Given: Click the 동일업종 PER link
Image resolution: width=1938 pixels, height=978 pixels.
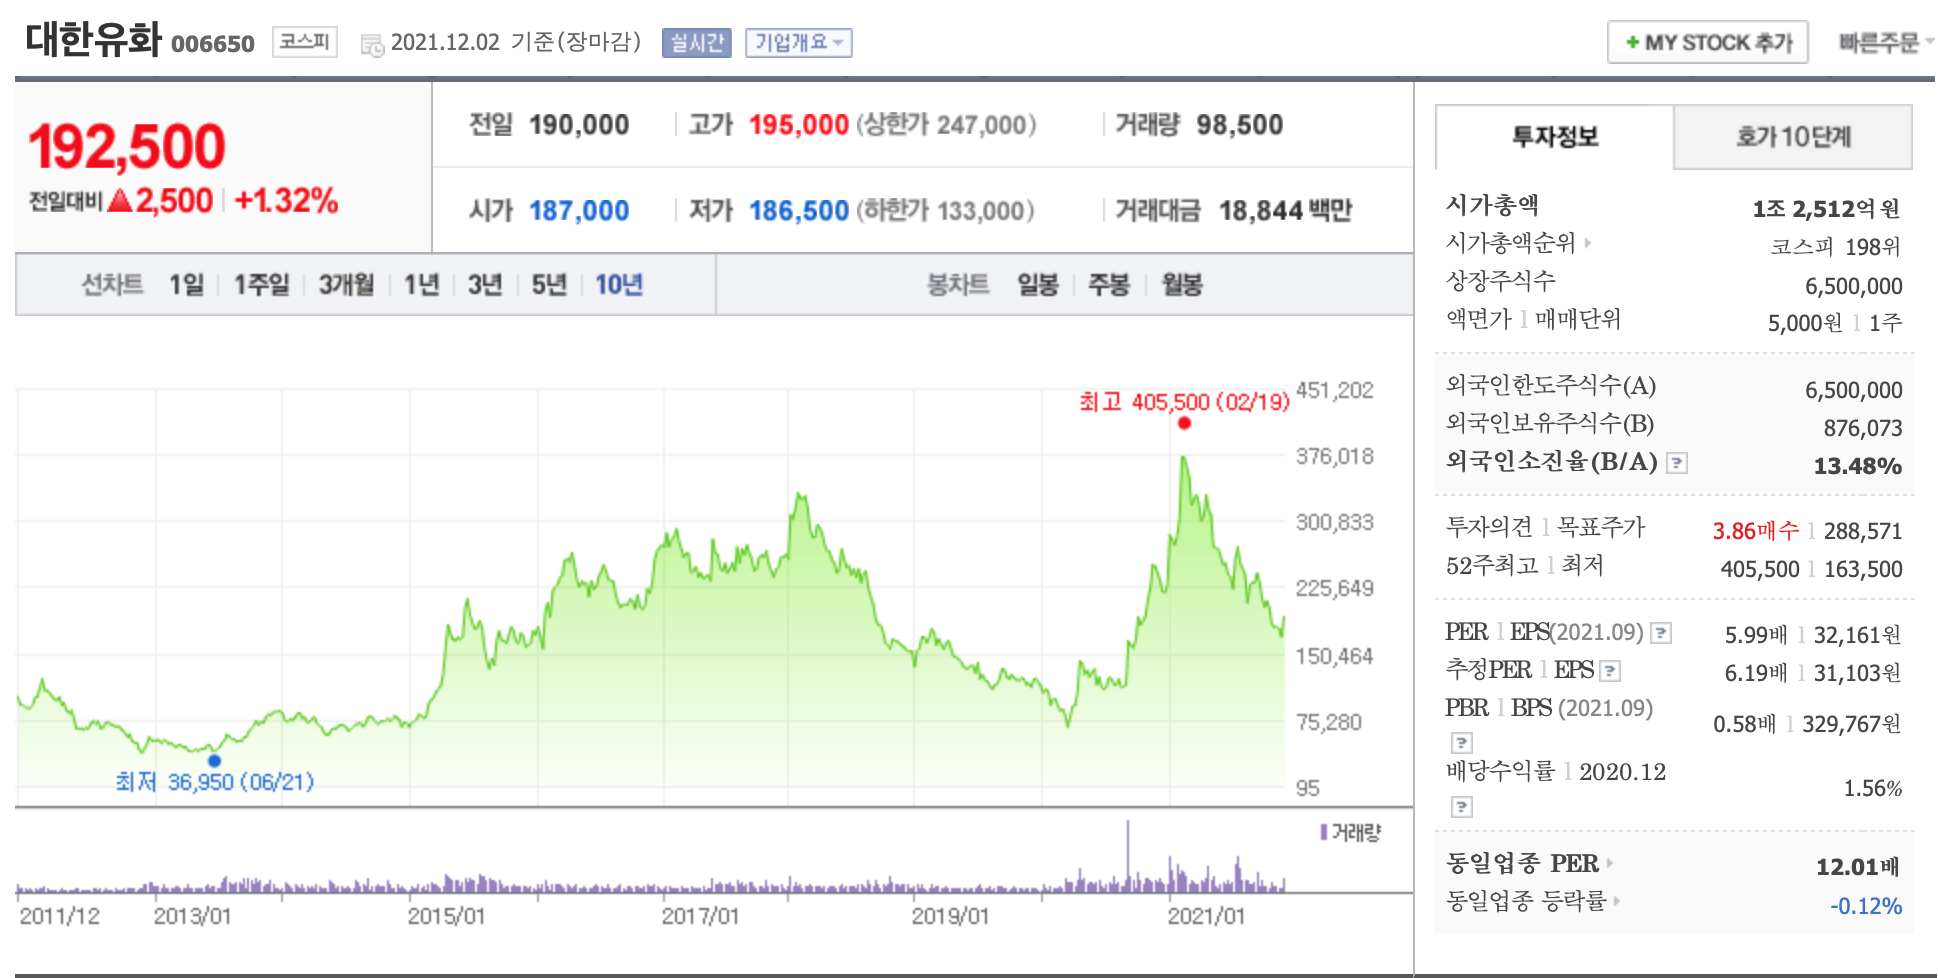Looking at the screenshot, I should (x=1522, y=863).
